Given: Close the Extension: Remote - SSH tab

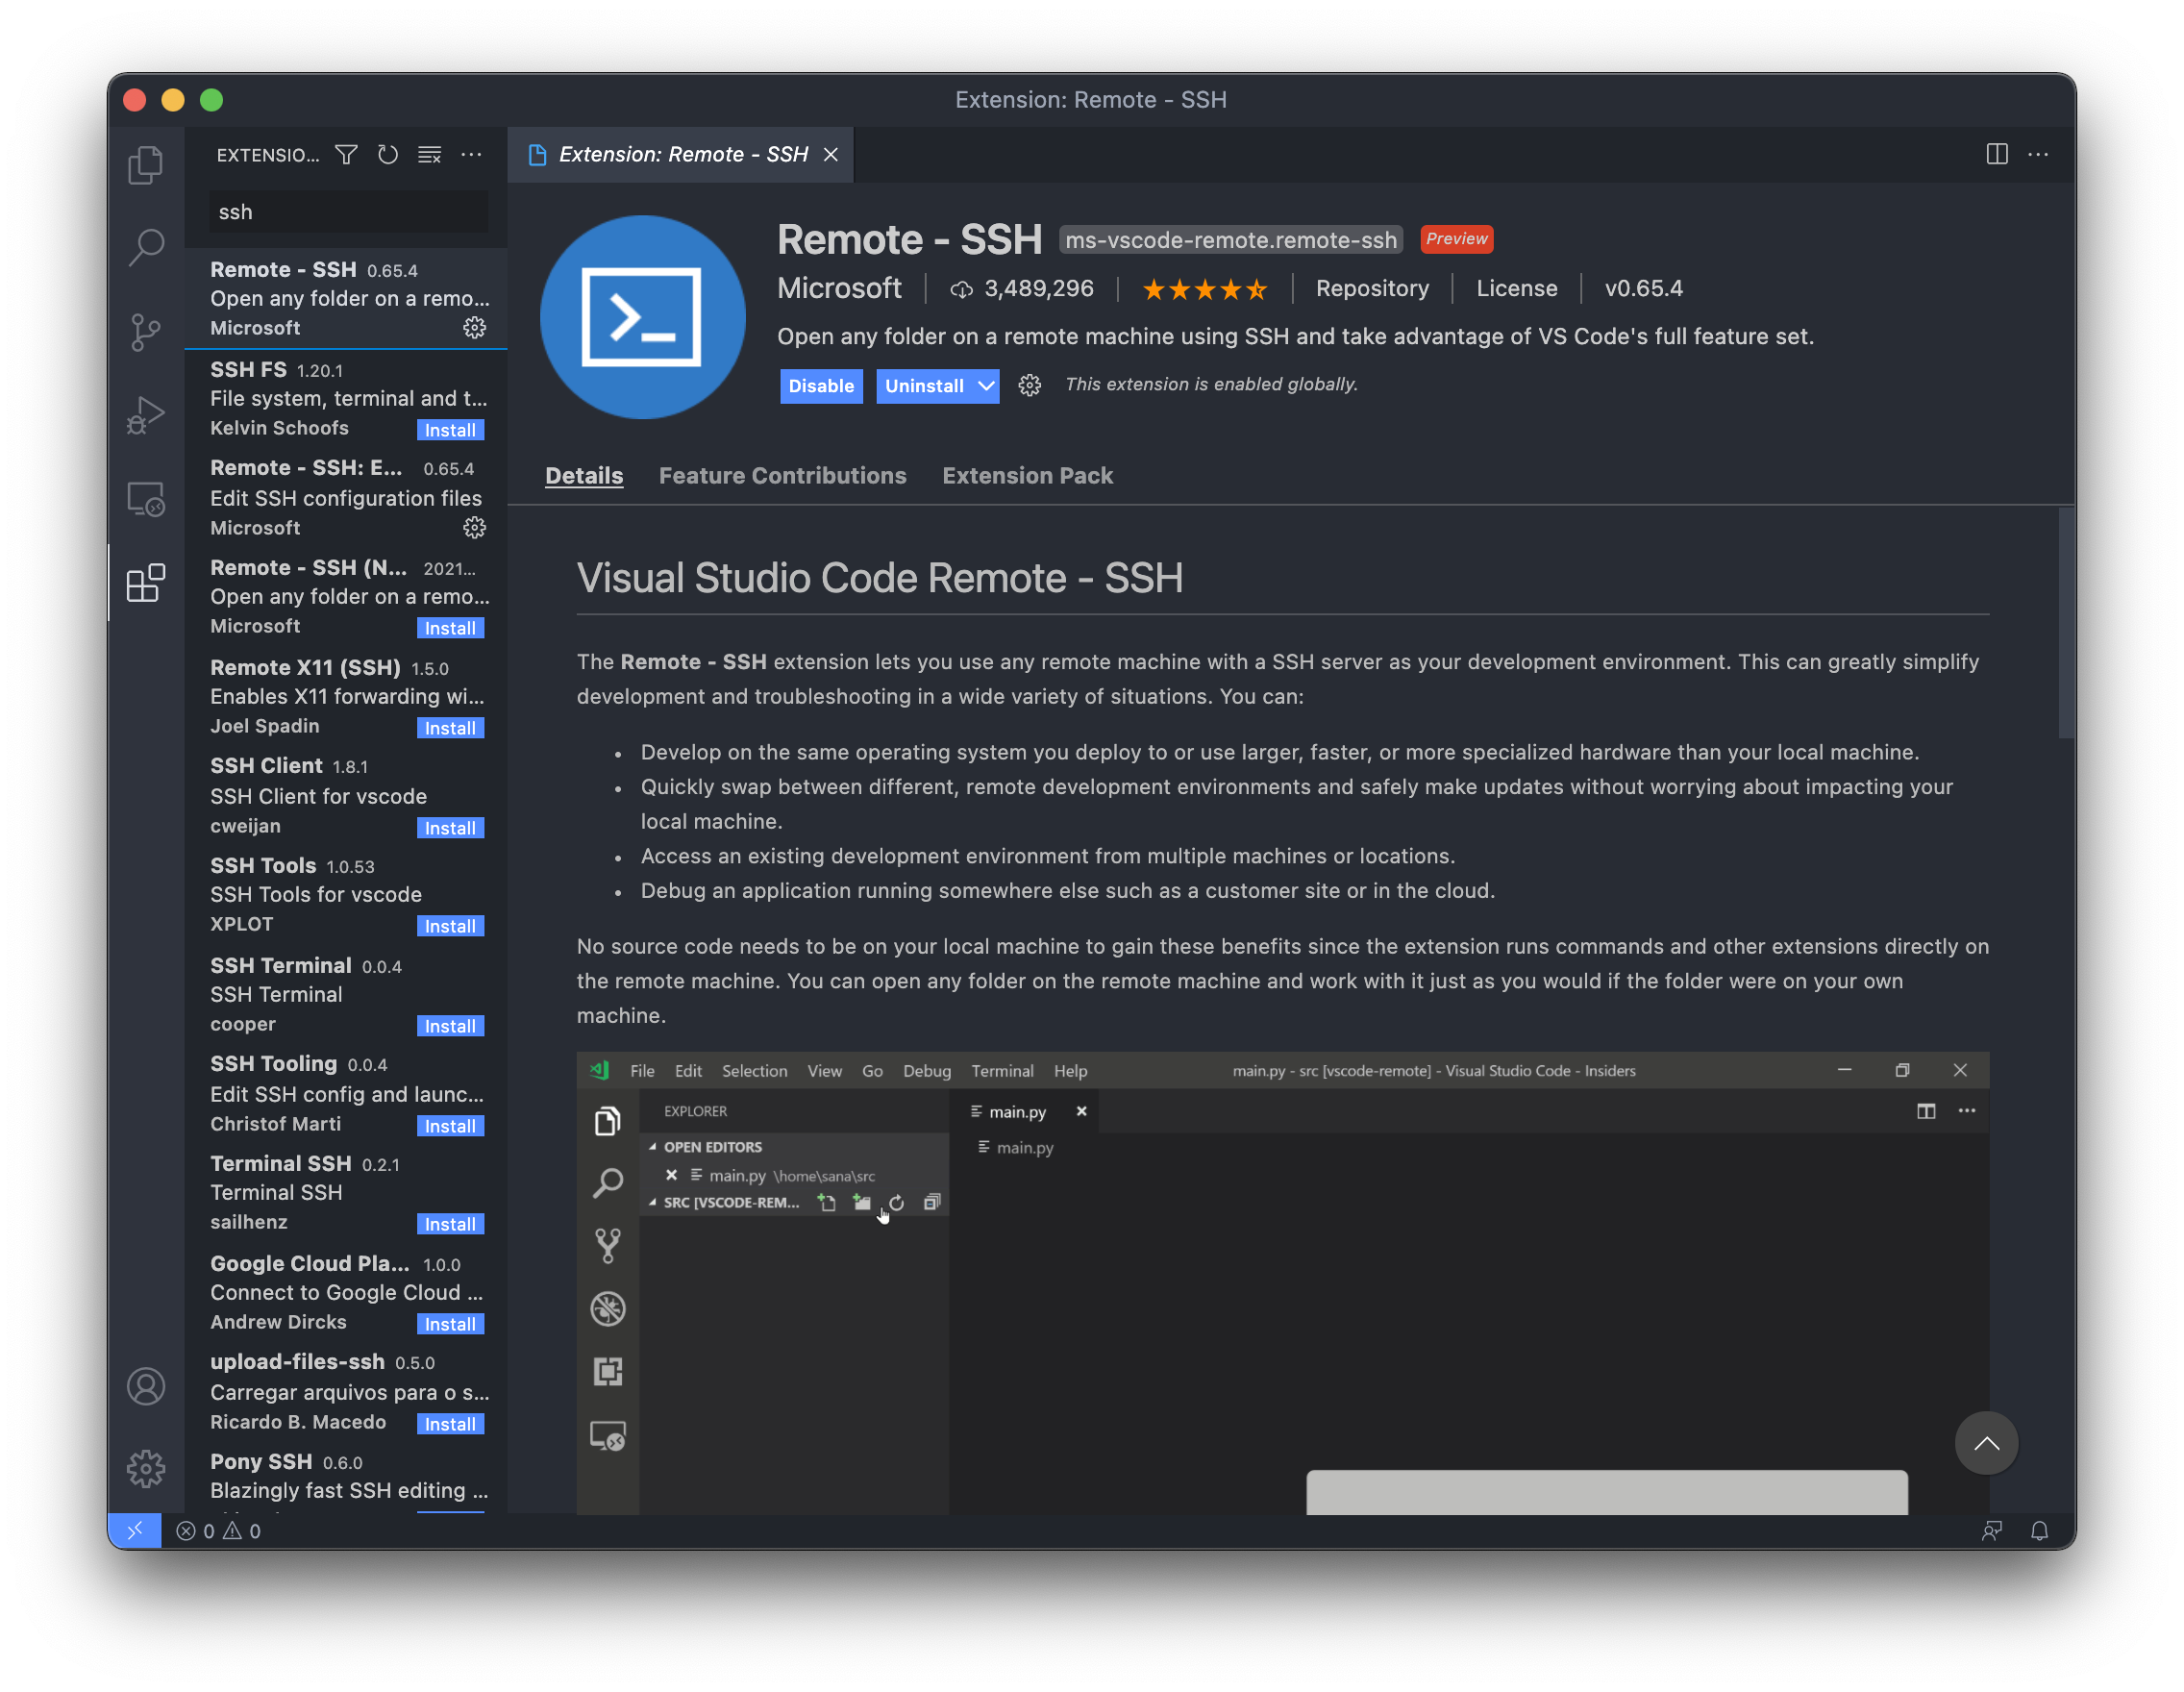Looking at the screenshot, I should 830,155.
